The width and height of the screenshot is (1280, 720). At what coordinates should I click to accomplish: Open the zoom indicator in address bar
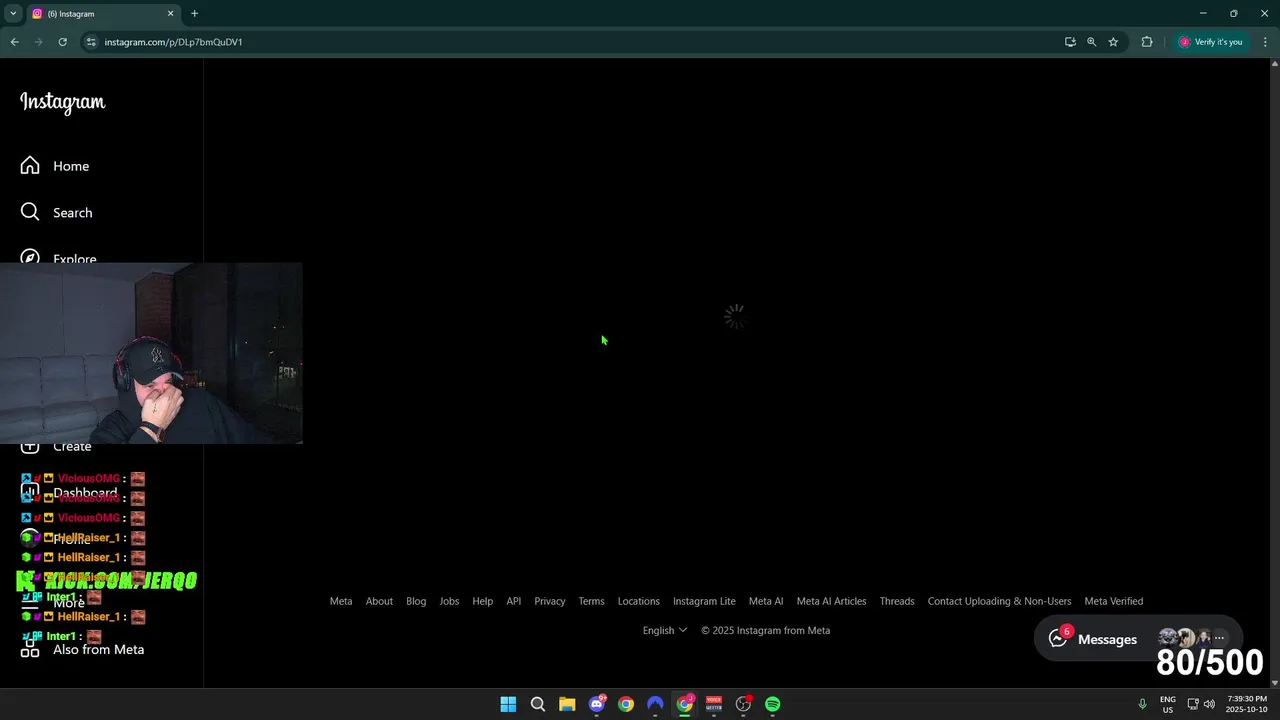click(1091, 42)
